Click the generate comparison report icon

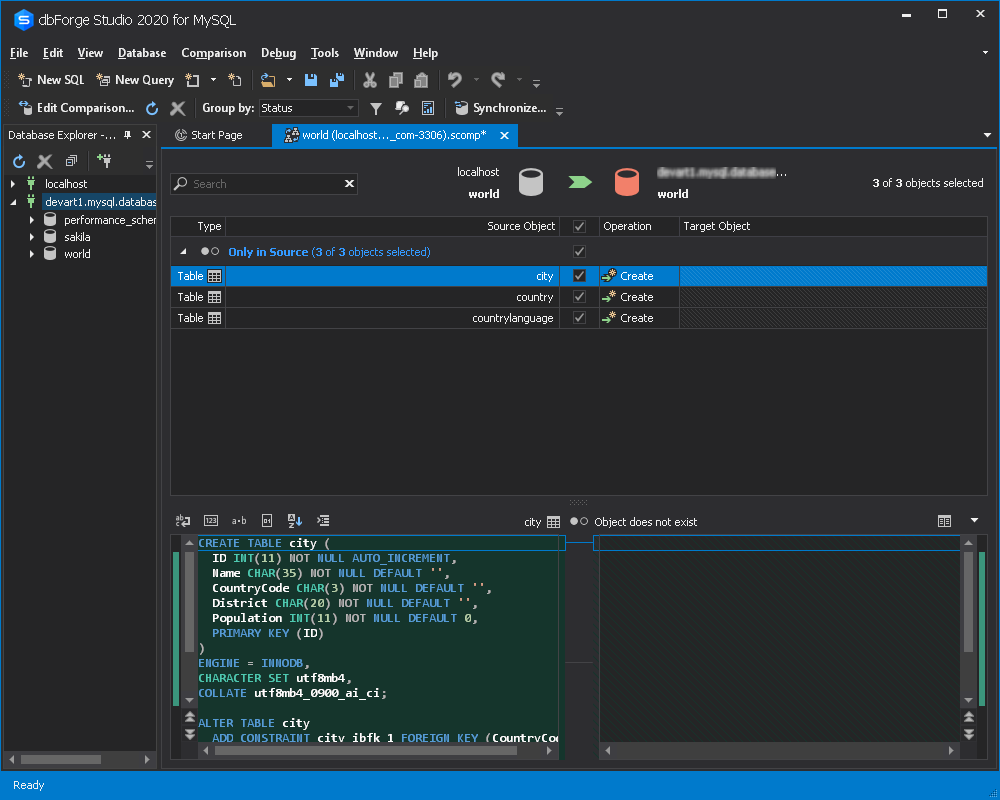(x=428, y=108)
